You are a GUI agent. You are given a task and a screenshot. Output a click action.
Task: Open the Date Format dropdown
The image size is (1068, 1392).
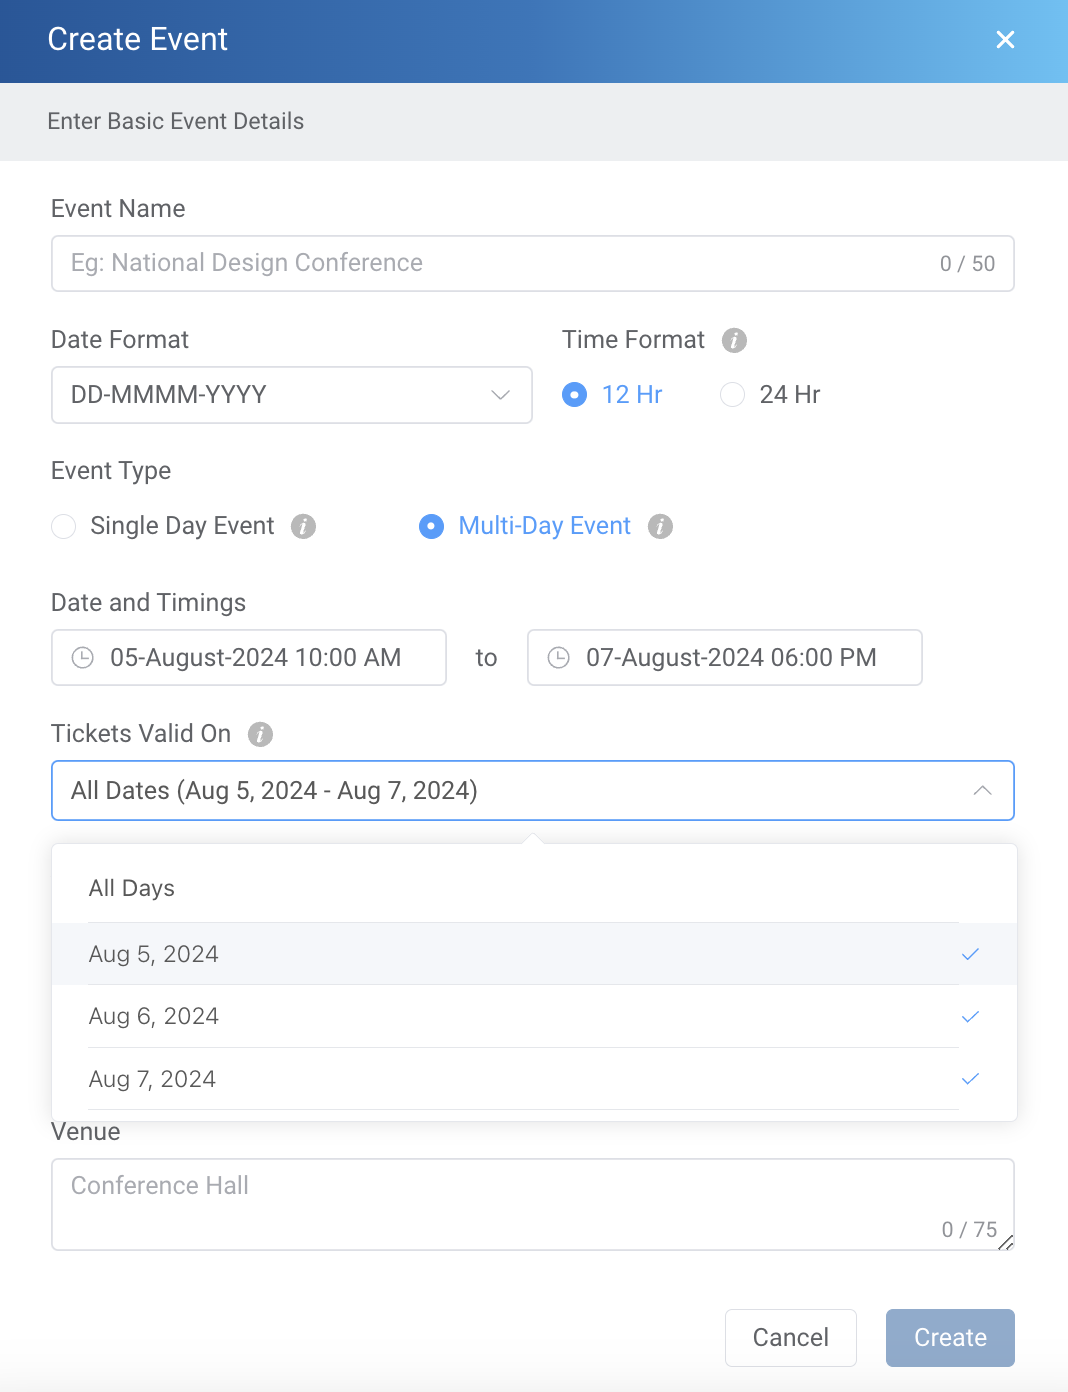point(291,395)
